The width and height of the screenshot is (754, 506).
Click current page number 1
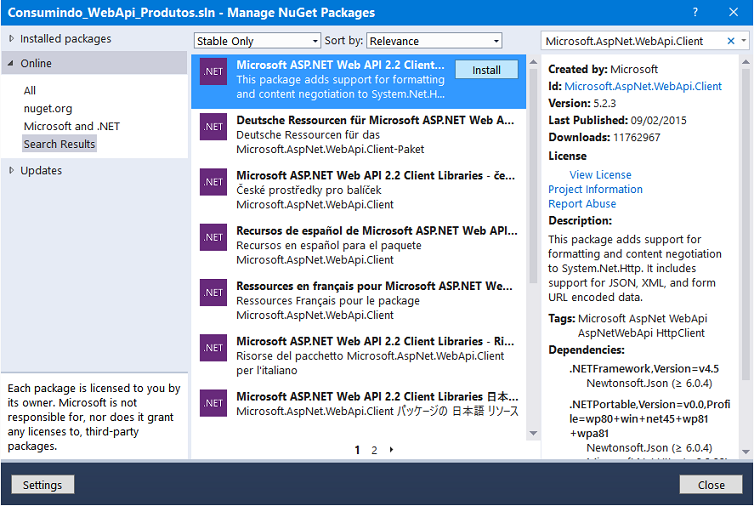[357, 450]
